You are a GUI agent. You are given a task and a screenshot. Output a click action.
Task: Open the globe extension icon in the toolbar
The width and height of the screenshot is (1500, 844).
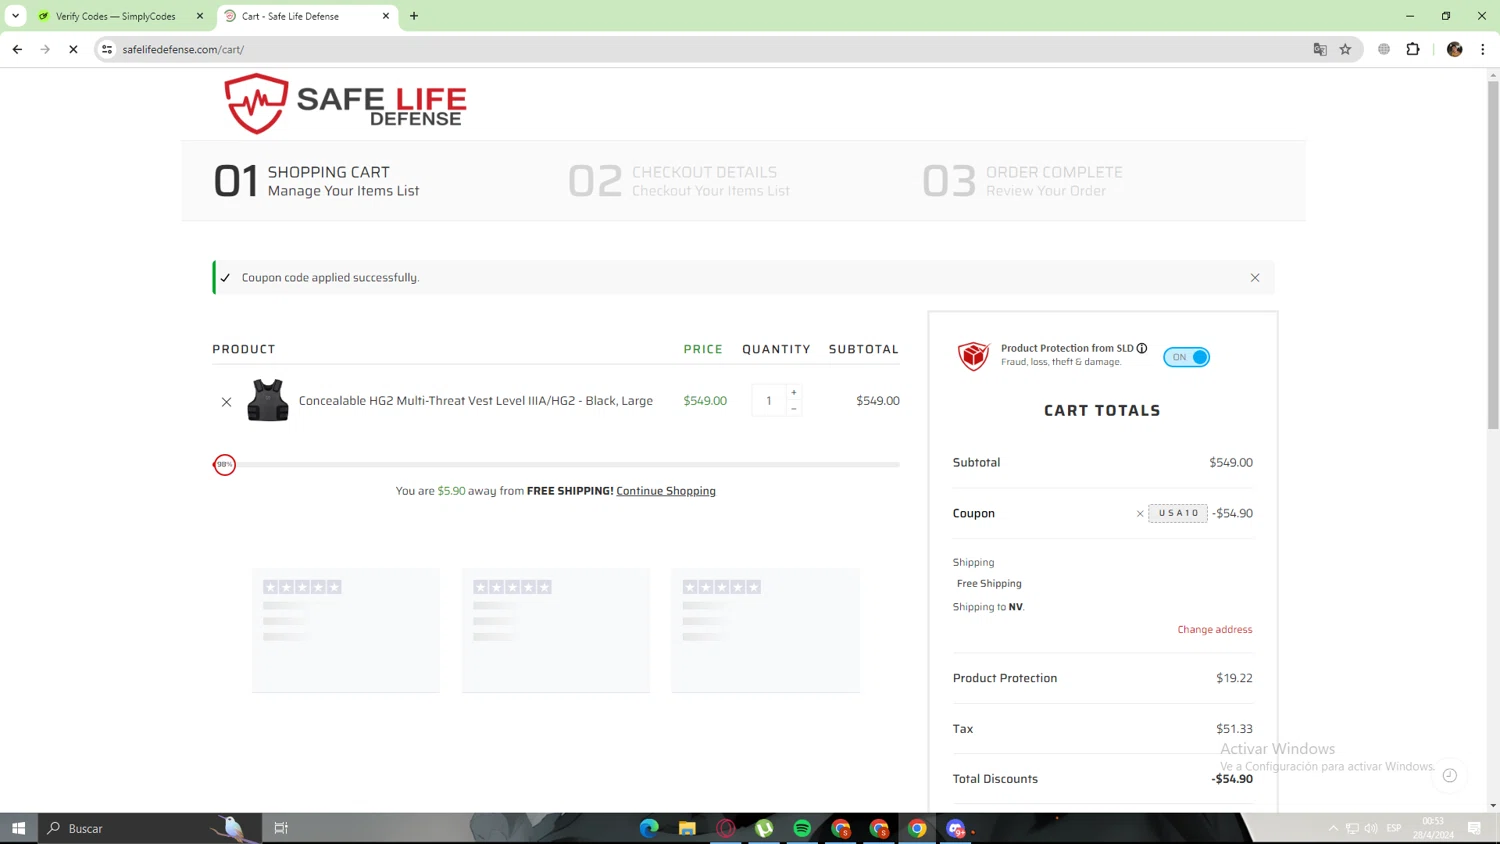point(1384,49)
